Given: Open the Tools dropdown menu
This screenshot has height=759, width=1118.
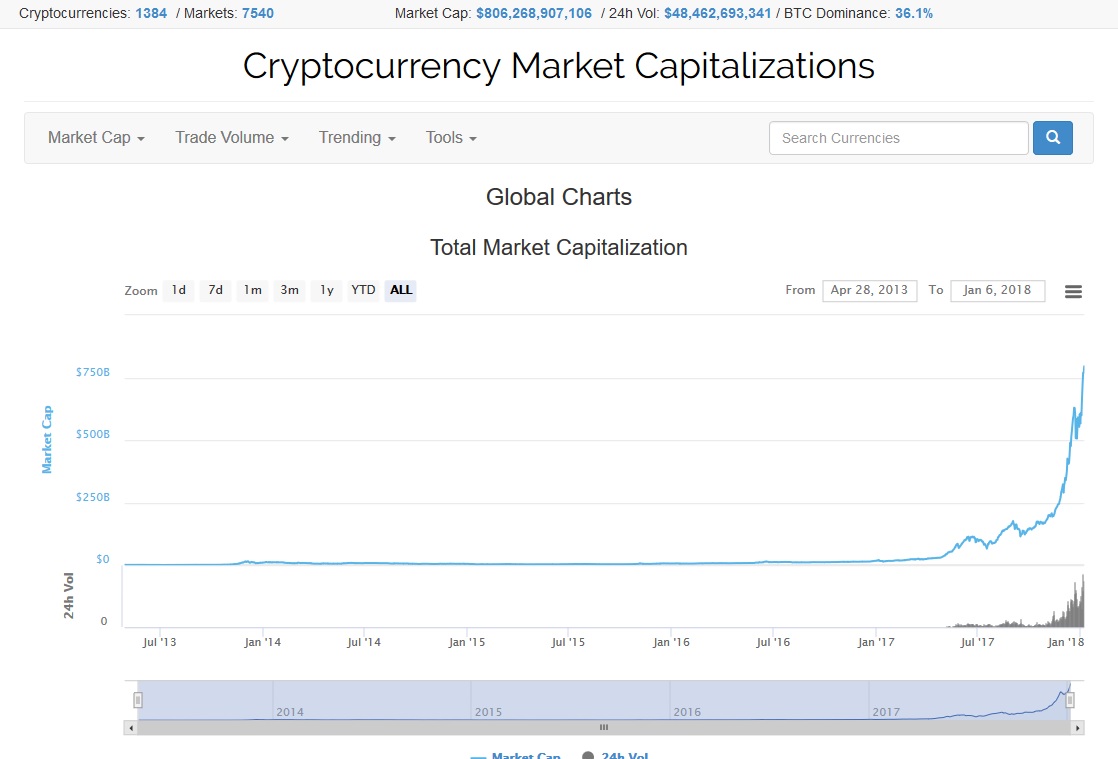Looking at the screenshot, I should [x=451, y=138].
